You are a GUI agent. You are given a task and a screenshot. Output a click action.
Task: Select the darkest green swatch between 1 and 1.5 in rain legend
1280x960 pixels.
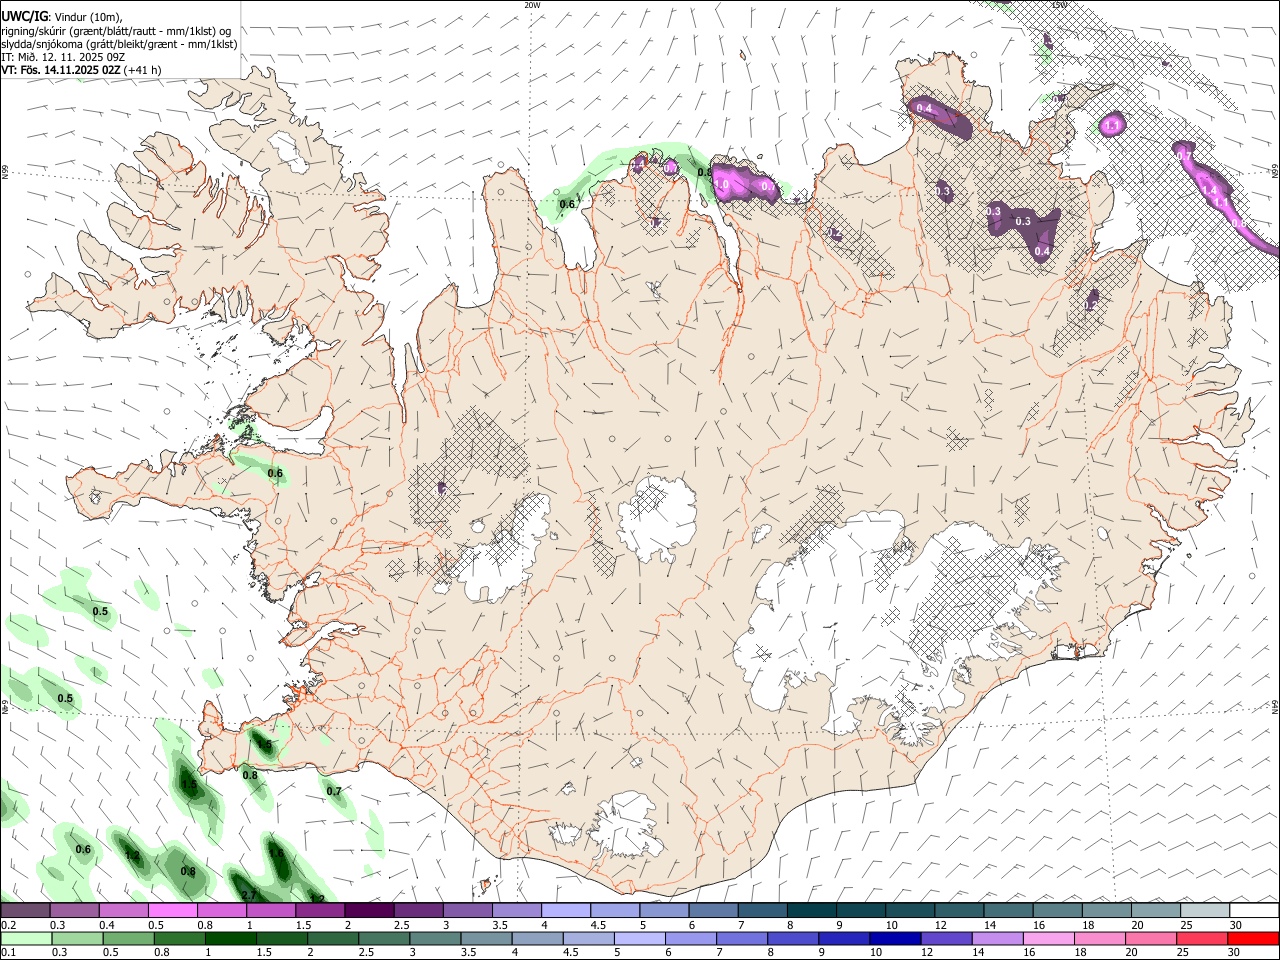[x=230, y=939]
